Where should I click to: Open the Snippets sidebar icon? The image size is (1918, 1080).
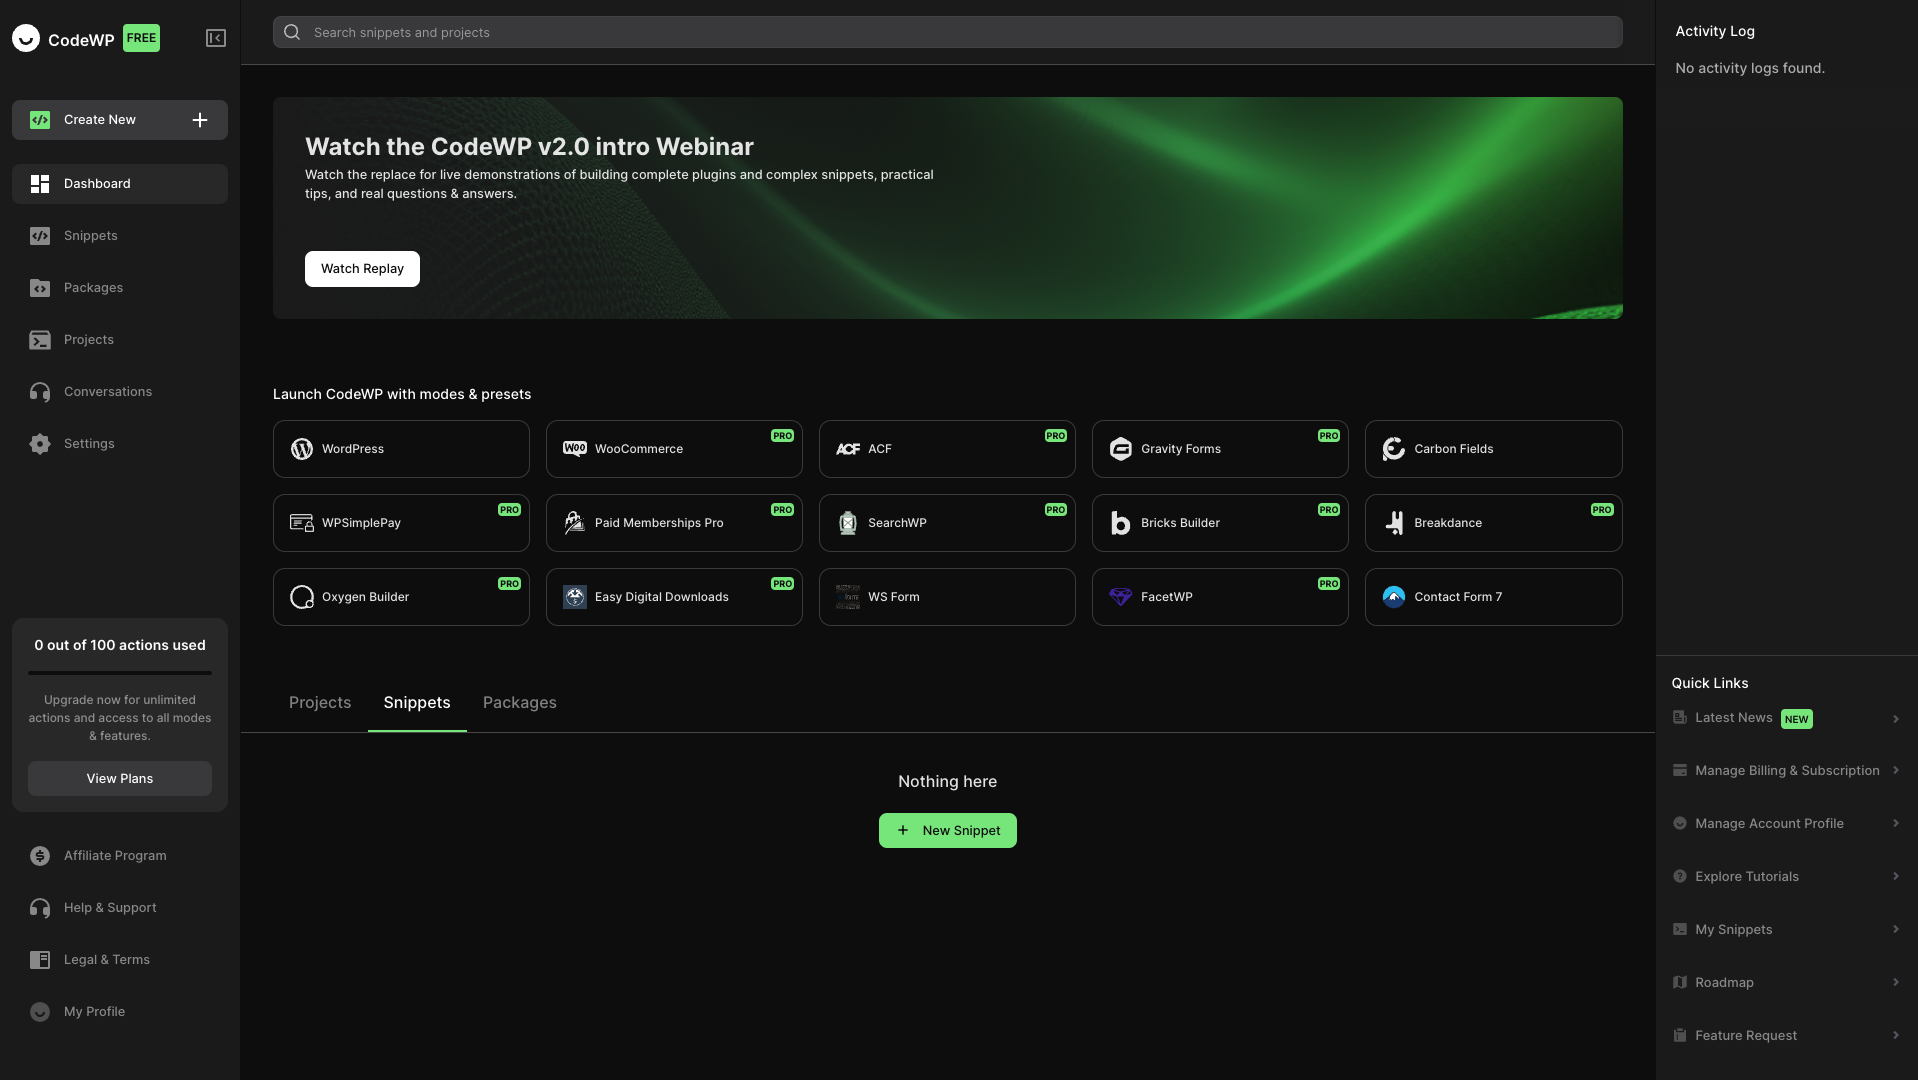click(x=40, y=236)
